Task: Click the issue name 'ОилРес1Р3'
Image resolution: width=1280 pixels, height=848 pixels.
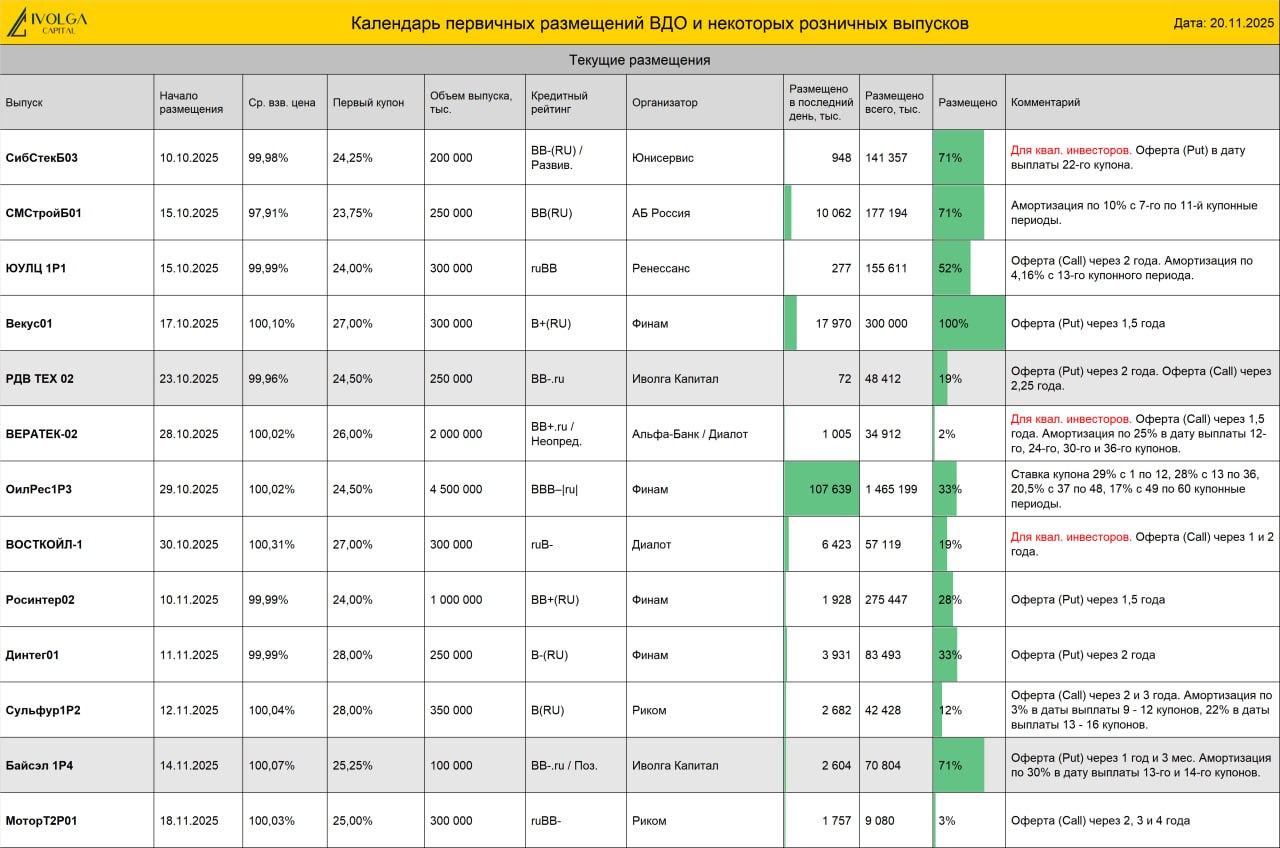Action: [37, 489]
